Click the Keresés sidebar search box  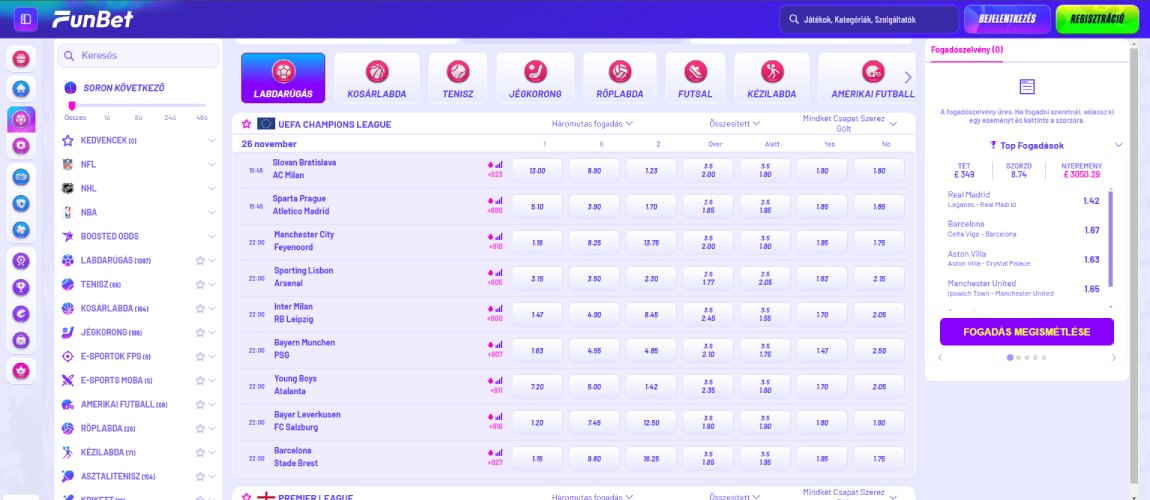139,56
